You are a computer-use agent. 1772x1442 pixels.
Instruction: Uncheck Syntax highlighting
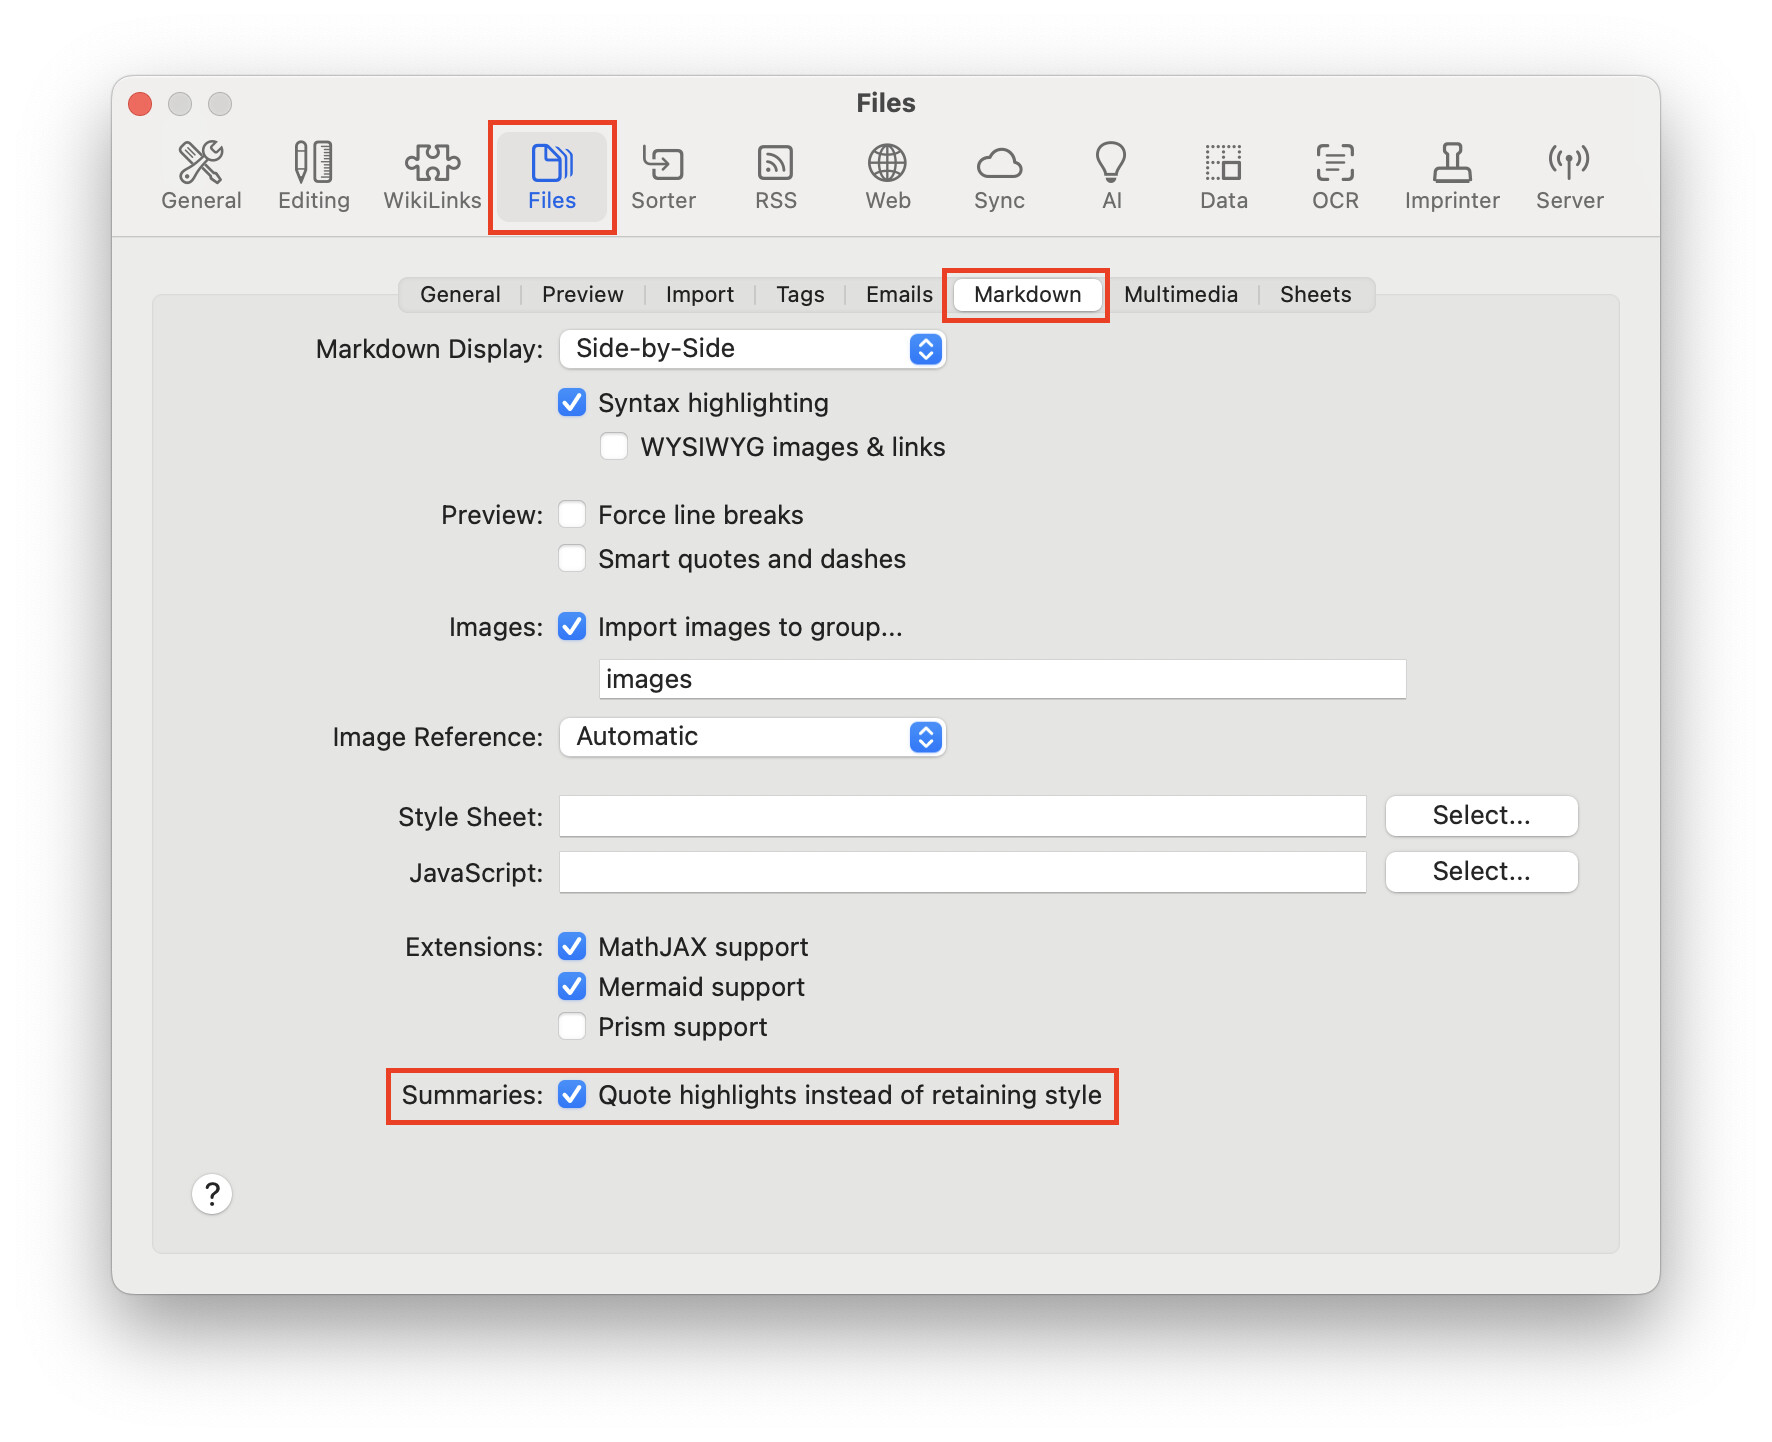pyautogui.click(x=571, y=402)
